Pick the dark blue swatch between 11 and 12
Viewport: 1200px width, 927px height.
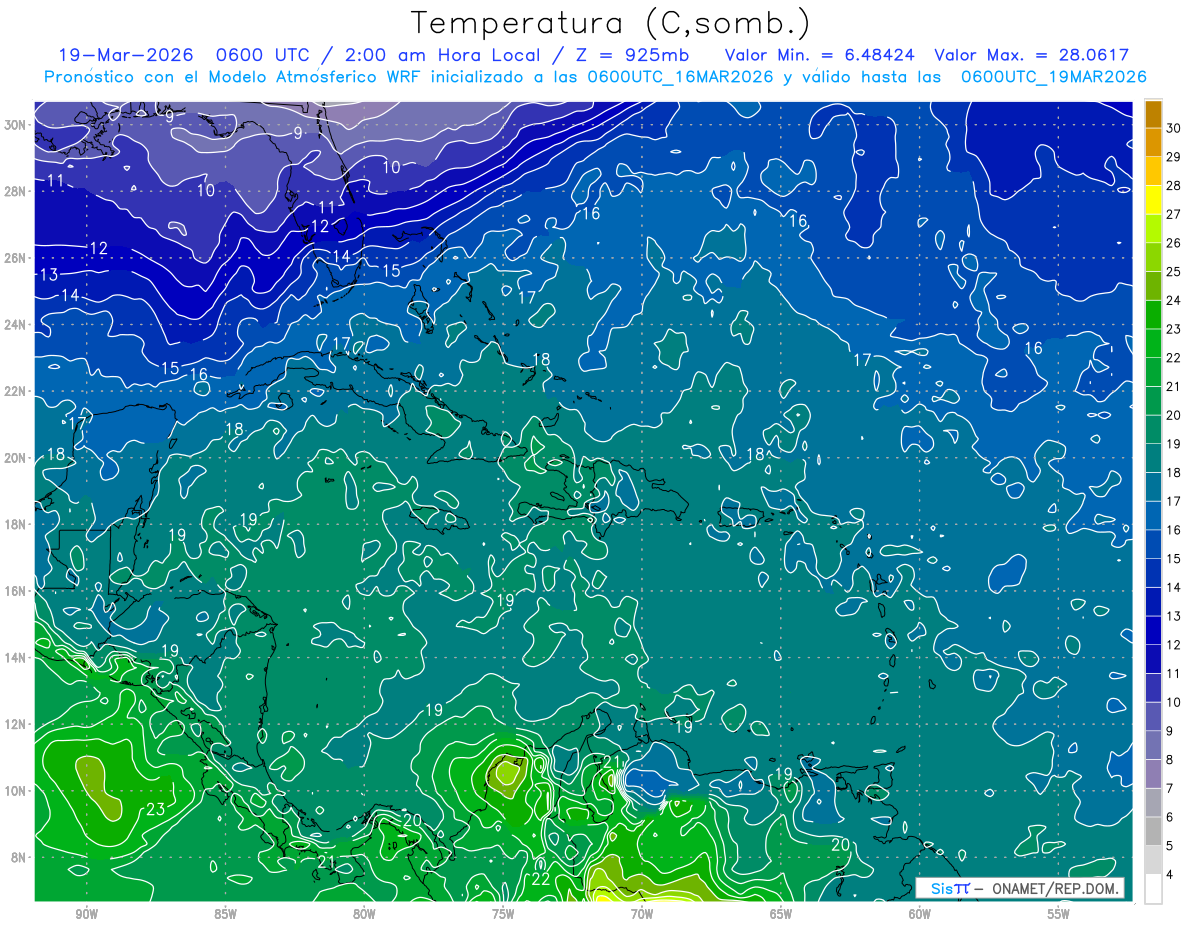1153,659
